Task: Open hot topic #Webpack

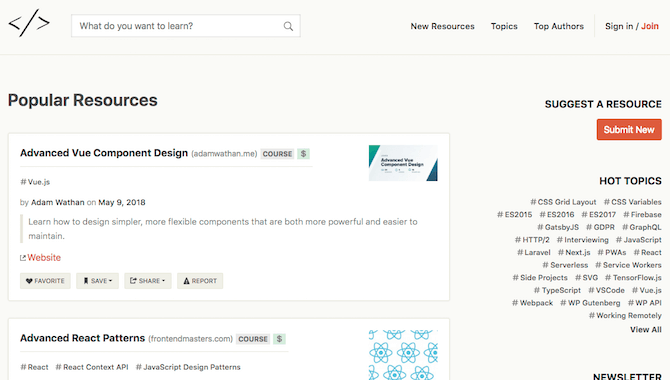Action: 532,303
